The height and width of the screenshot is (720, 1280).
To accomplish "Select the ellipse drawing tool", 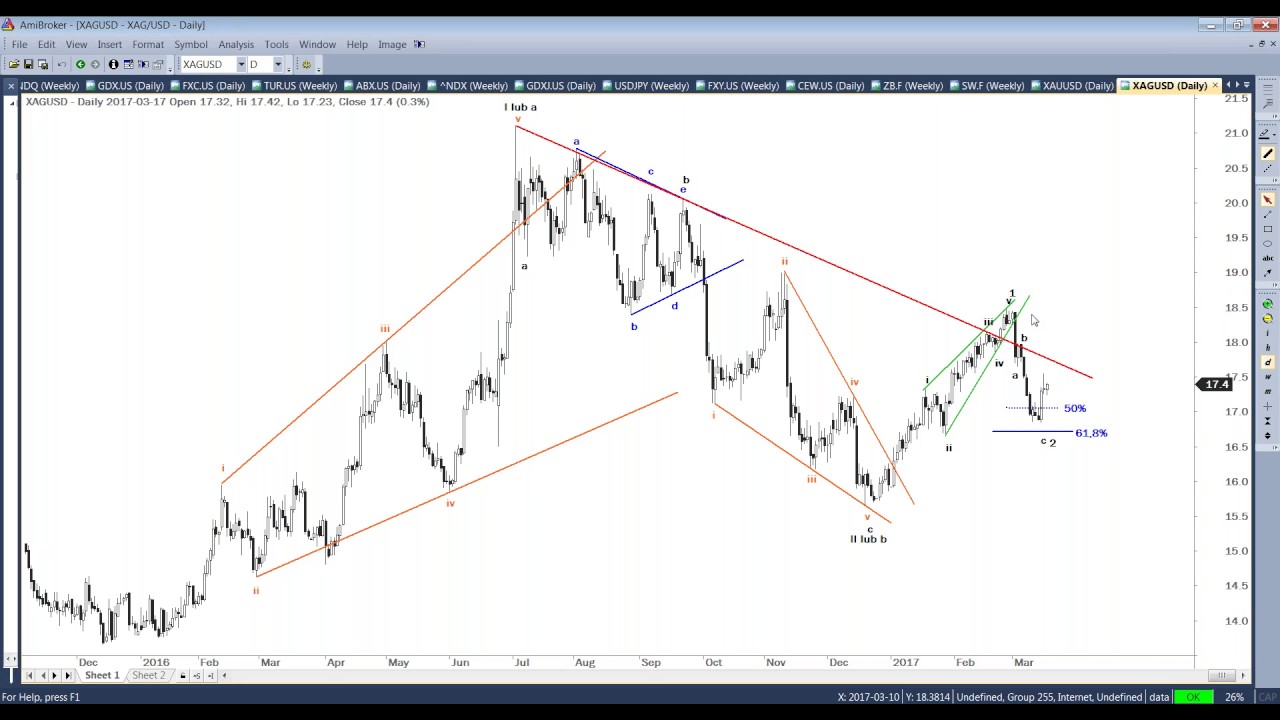I will tap(1267, 244).
